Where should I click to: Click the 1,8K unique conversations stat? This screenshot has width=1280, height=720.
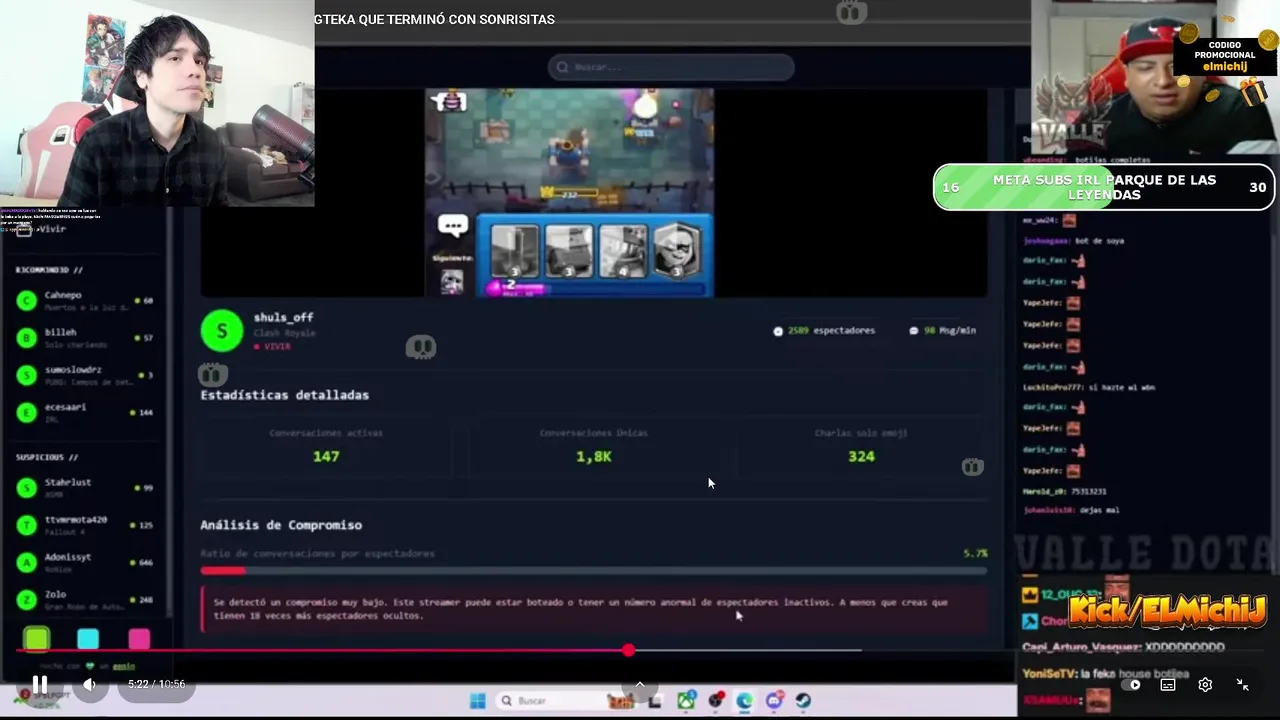594,456
